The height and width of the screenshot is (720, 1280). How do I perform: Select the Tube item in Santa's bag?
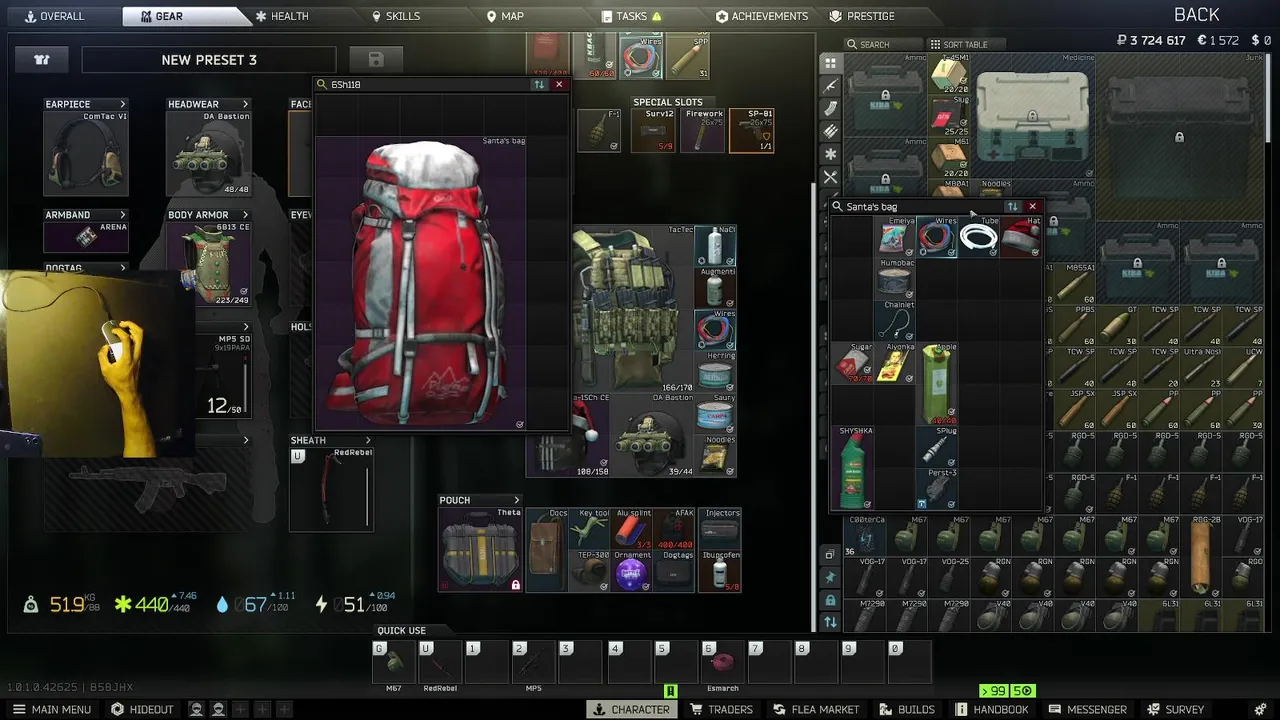pyautogui.click(x=979, y=237)
